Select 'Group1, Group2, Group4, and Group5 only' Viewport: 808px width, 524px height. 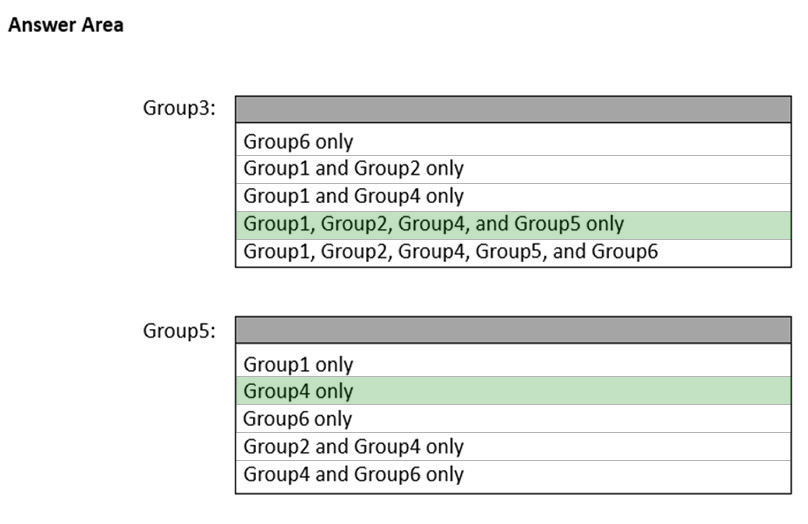(x=433, y=223)
